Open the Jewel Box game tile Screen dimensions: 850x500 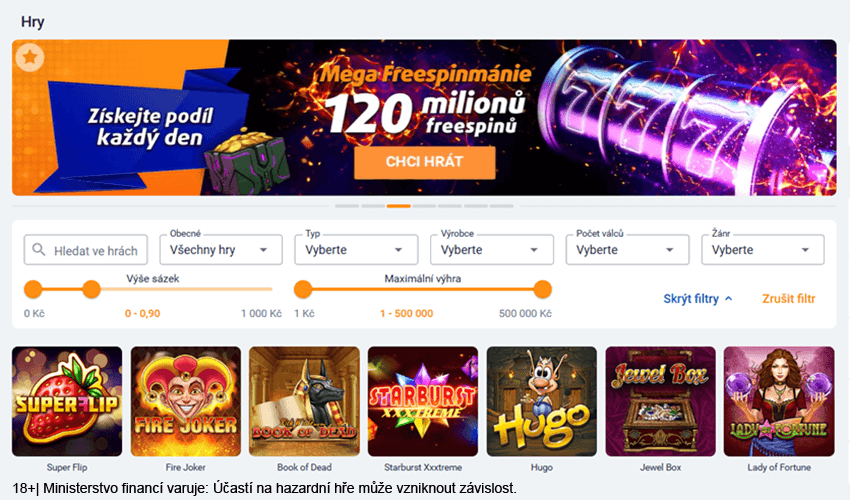coord(660,401)
